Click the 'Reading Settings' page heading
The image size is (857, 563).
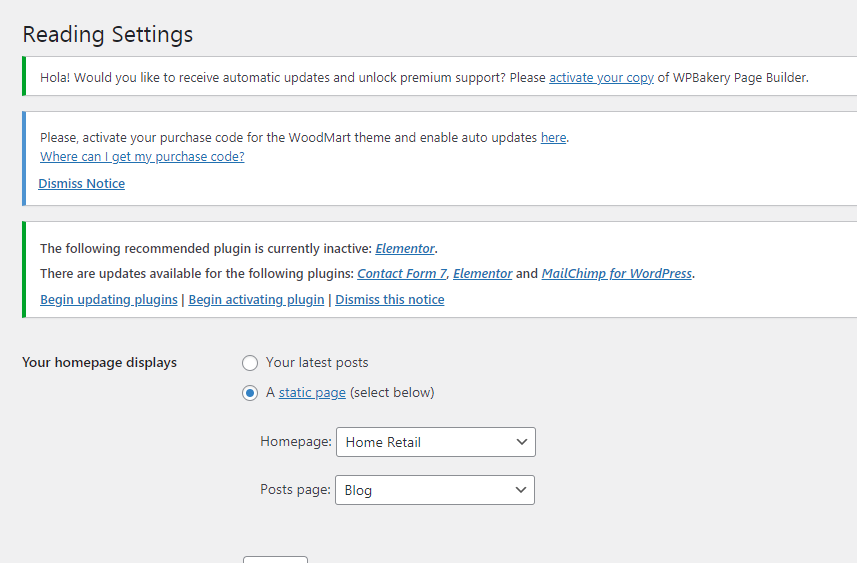click(x=108, y=34)
